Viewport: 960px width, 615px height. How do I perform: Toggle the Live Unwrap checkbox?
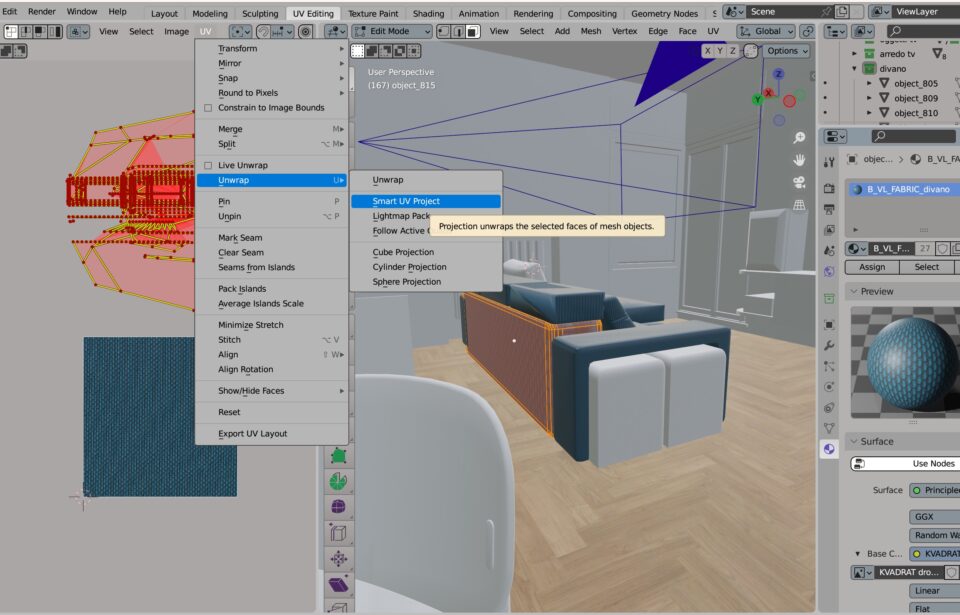pos(208,165)
